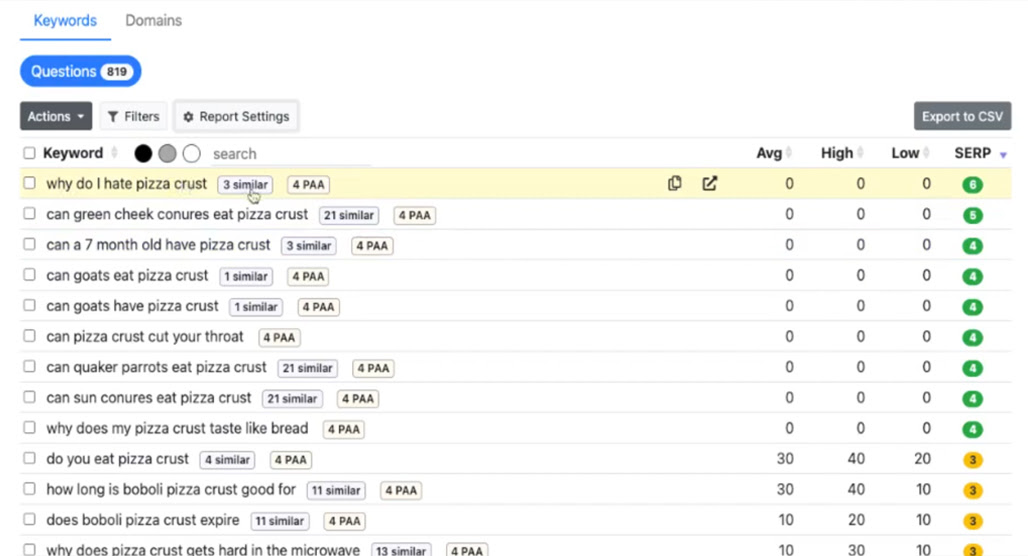The width and height of the screenshot is (1028, 556).
Task: Click Export to CSV button
Action: point(962,116)
